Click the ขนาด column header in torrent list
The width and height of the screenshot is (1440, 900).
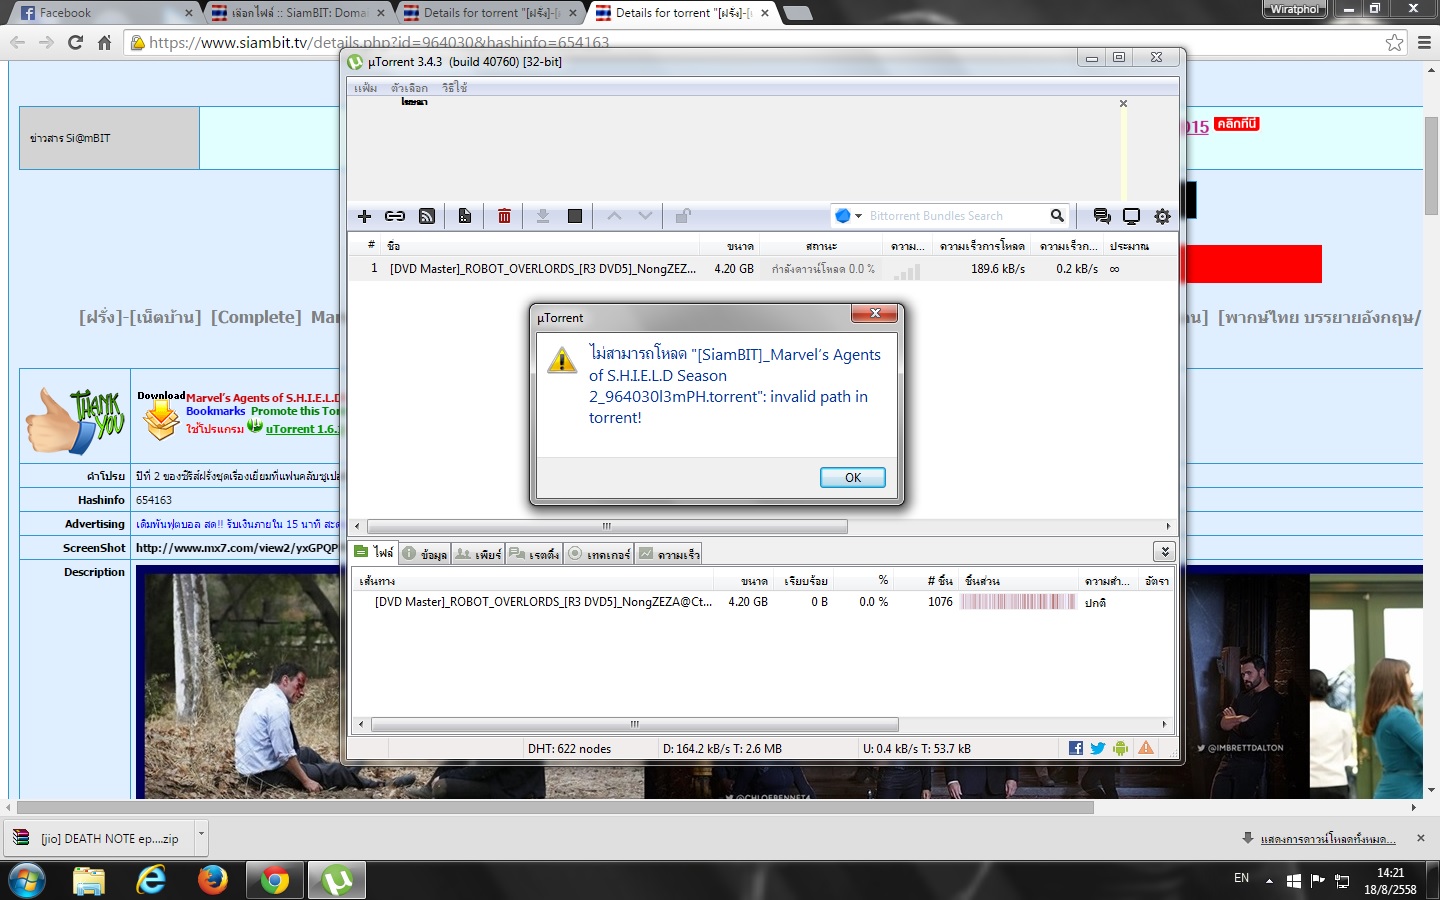[x=730, y=246]
